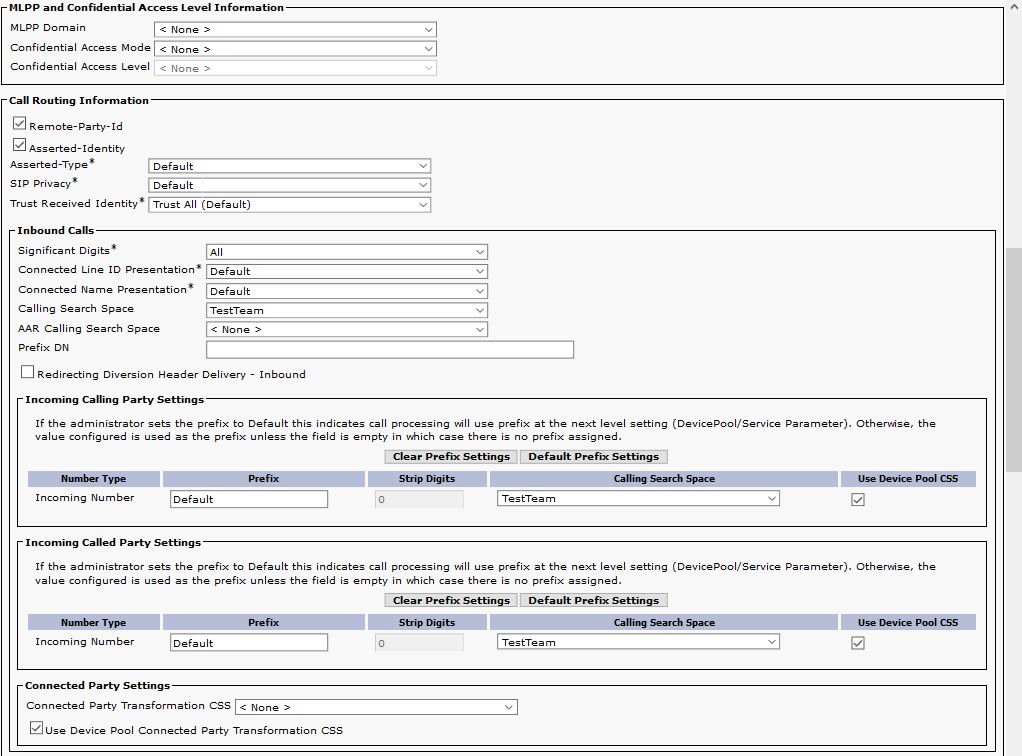The image size is (1022, 756).
Task: Toggle Use Device Pool CSS for Called Party
Action: click(857, 643)
